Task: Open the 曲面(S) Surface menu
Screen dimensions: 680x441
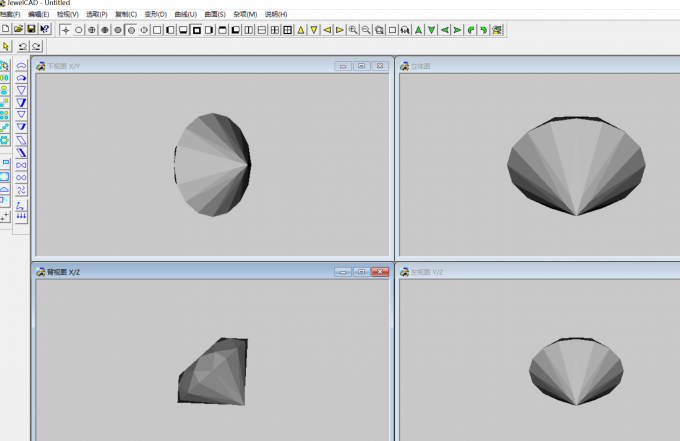Action: point(215,14)
